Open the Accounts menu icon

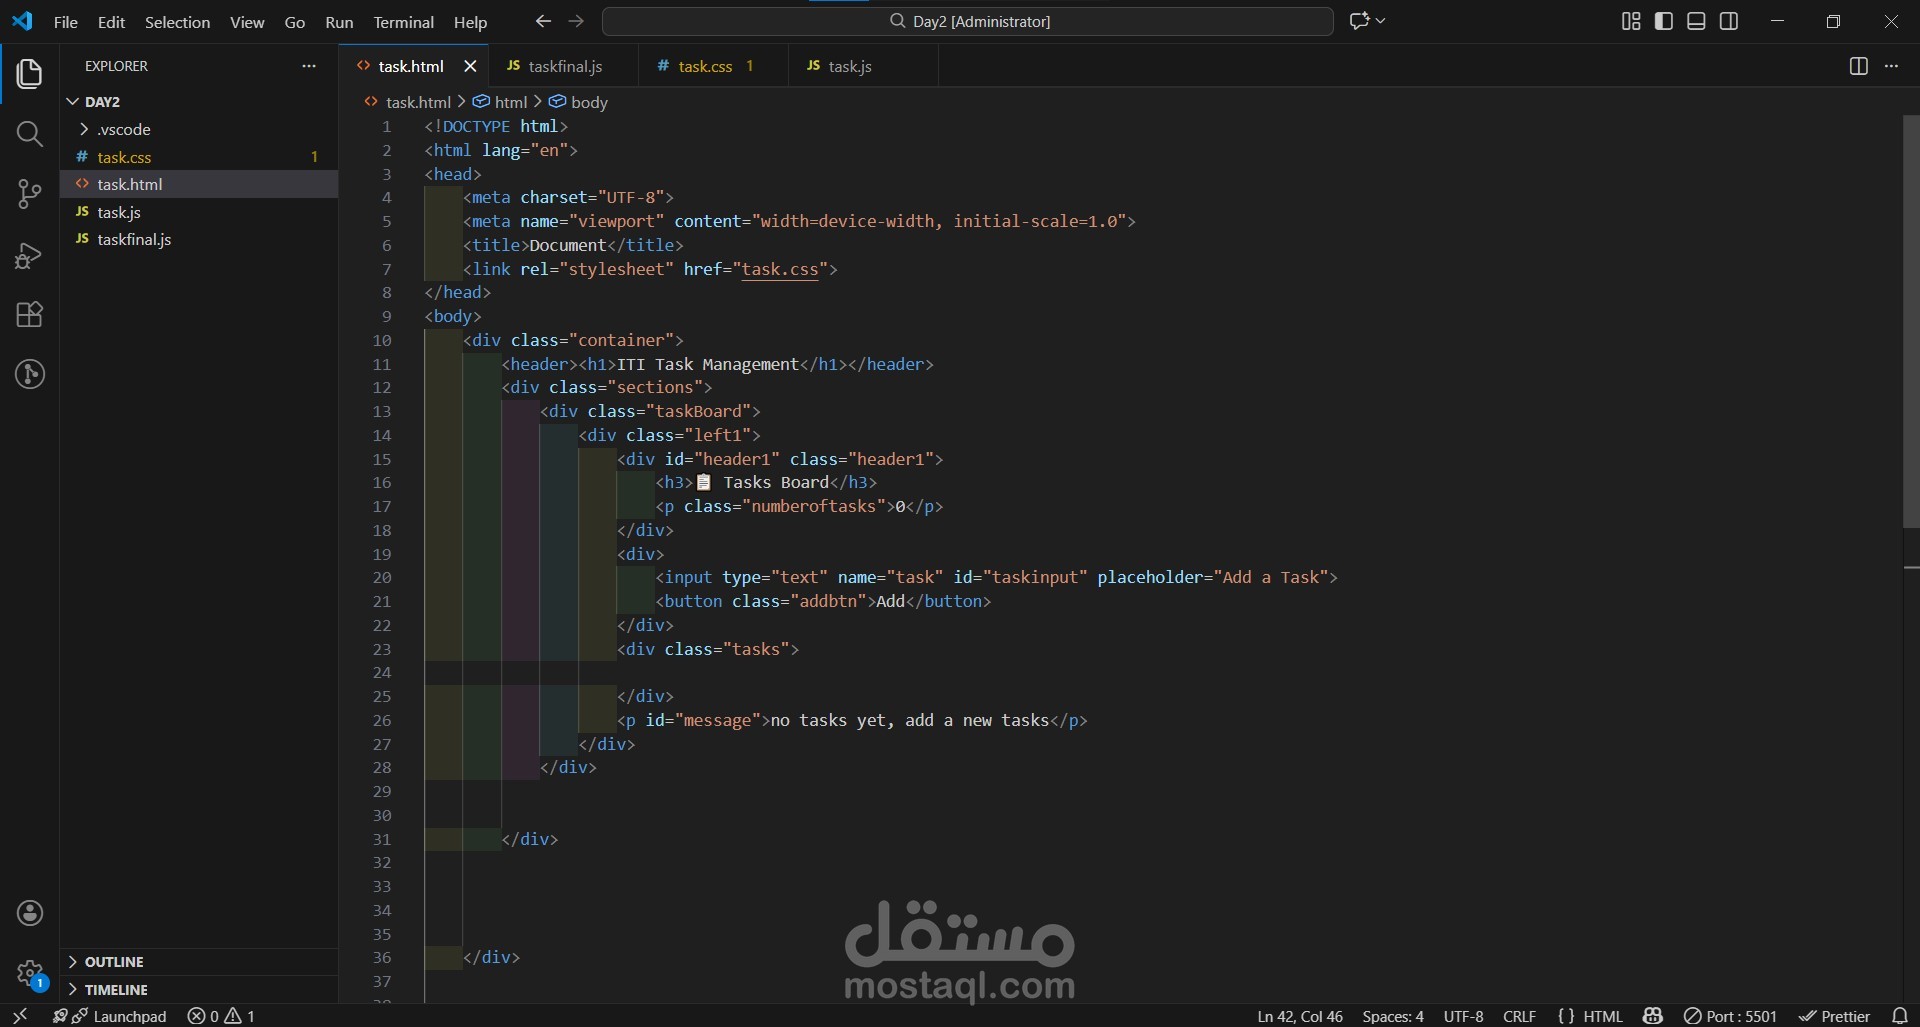pos(30,913)
